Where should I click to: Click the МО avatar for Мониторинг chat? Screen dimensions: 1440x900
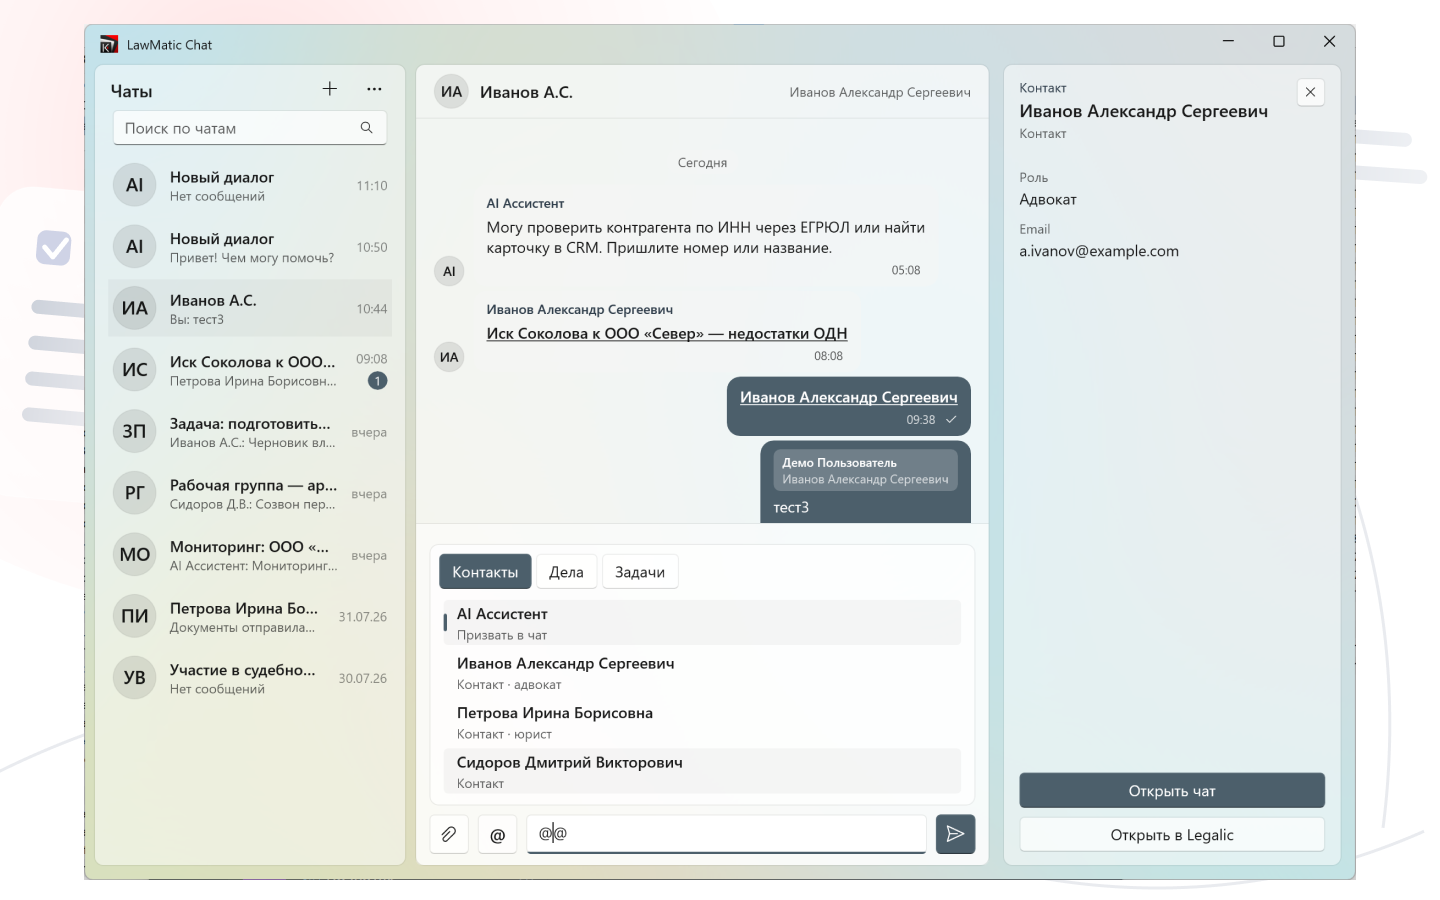135,555
